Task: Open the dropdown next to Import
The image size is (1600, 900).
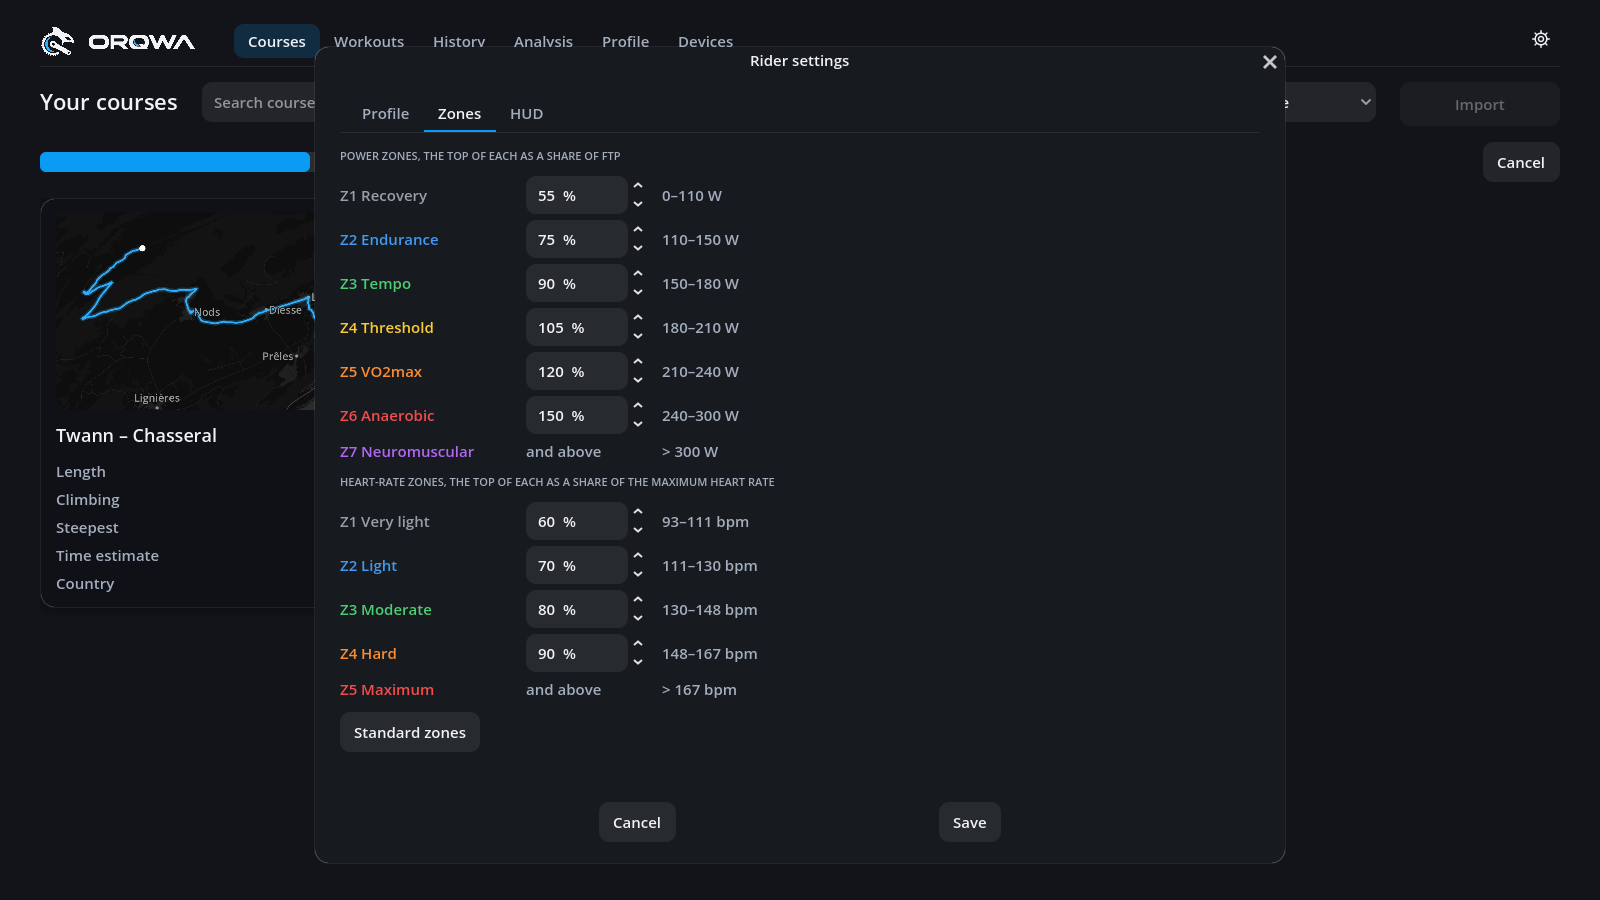Action: pos(1331,102)
